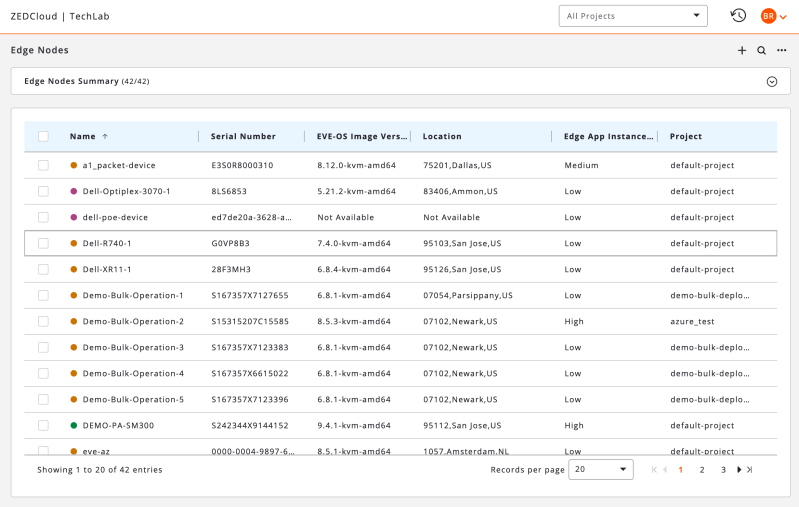
Task: Open the Dell-R740-1 node name
Action: click(x=107, y=243)
